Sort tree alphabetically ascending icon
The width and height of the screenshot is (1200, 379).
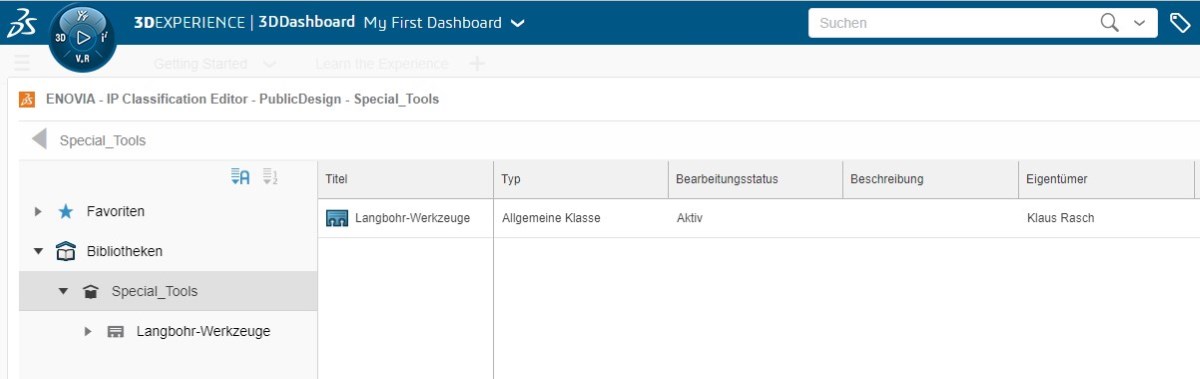(x=240, y=177)
